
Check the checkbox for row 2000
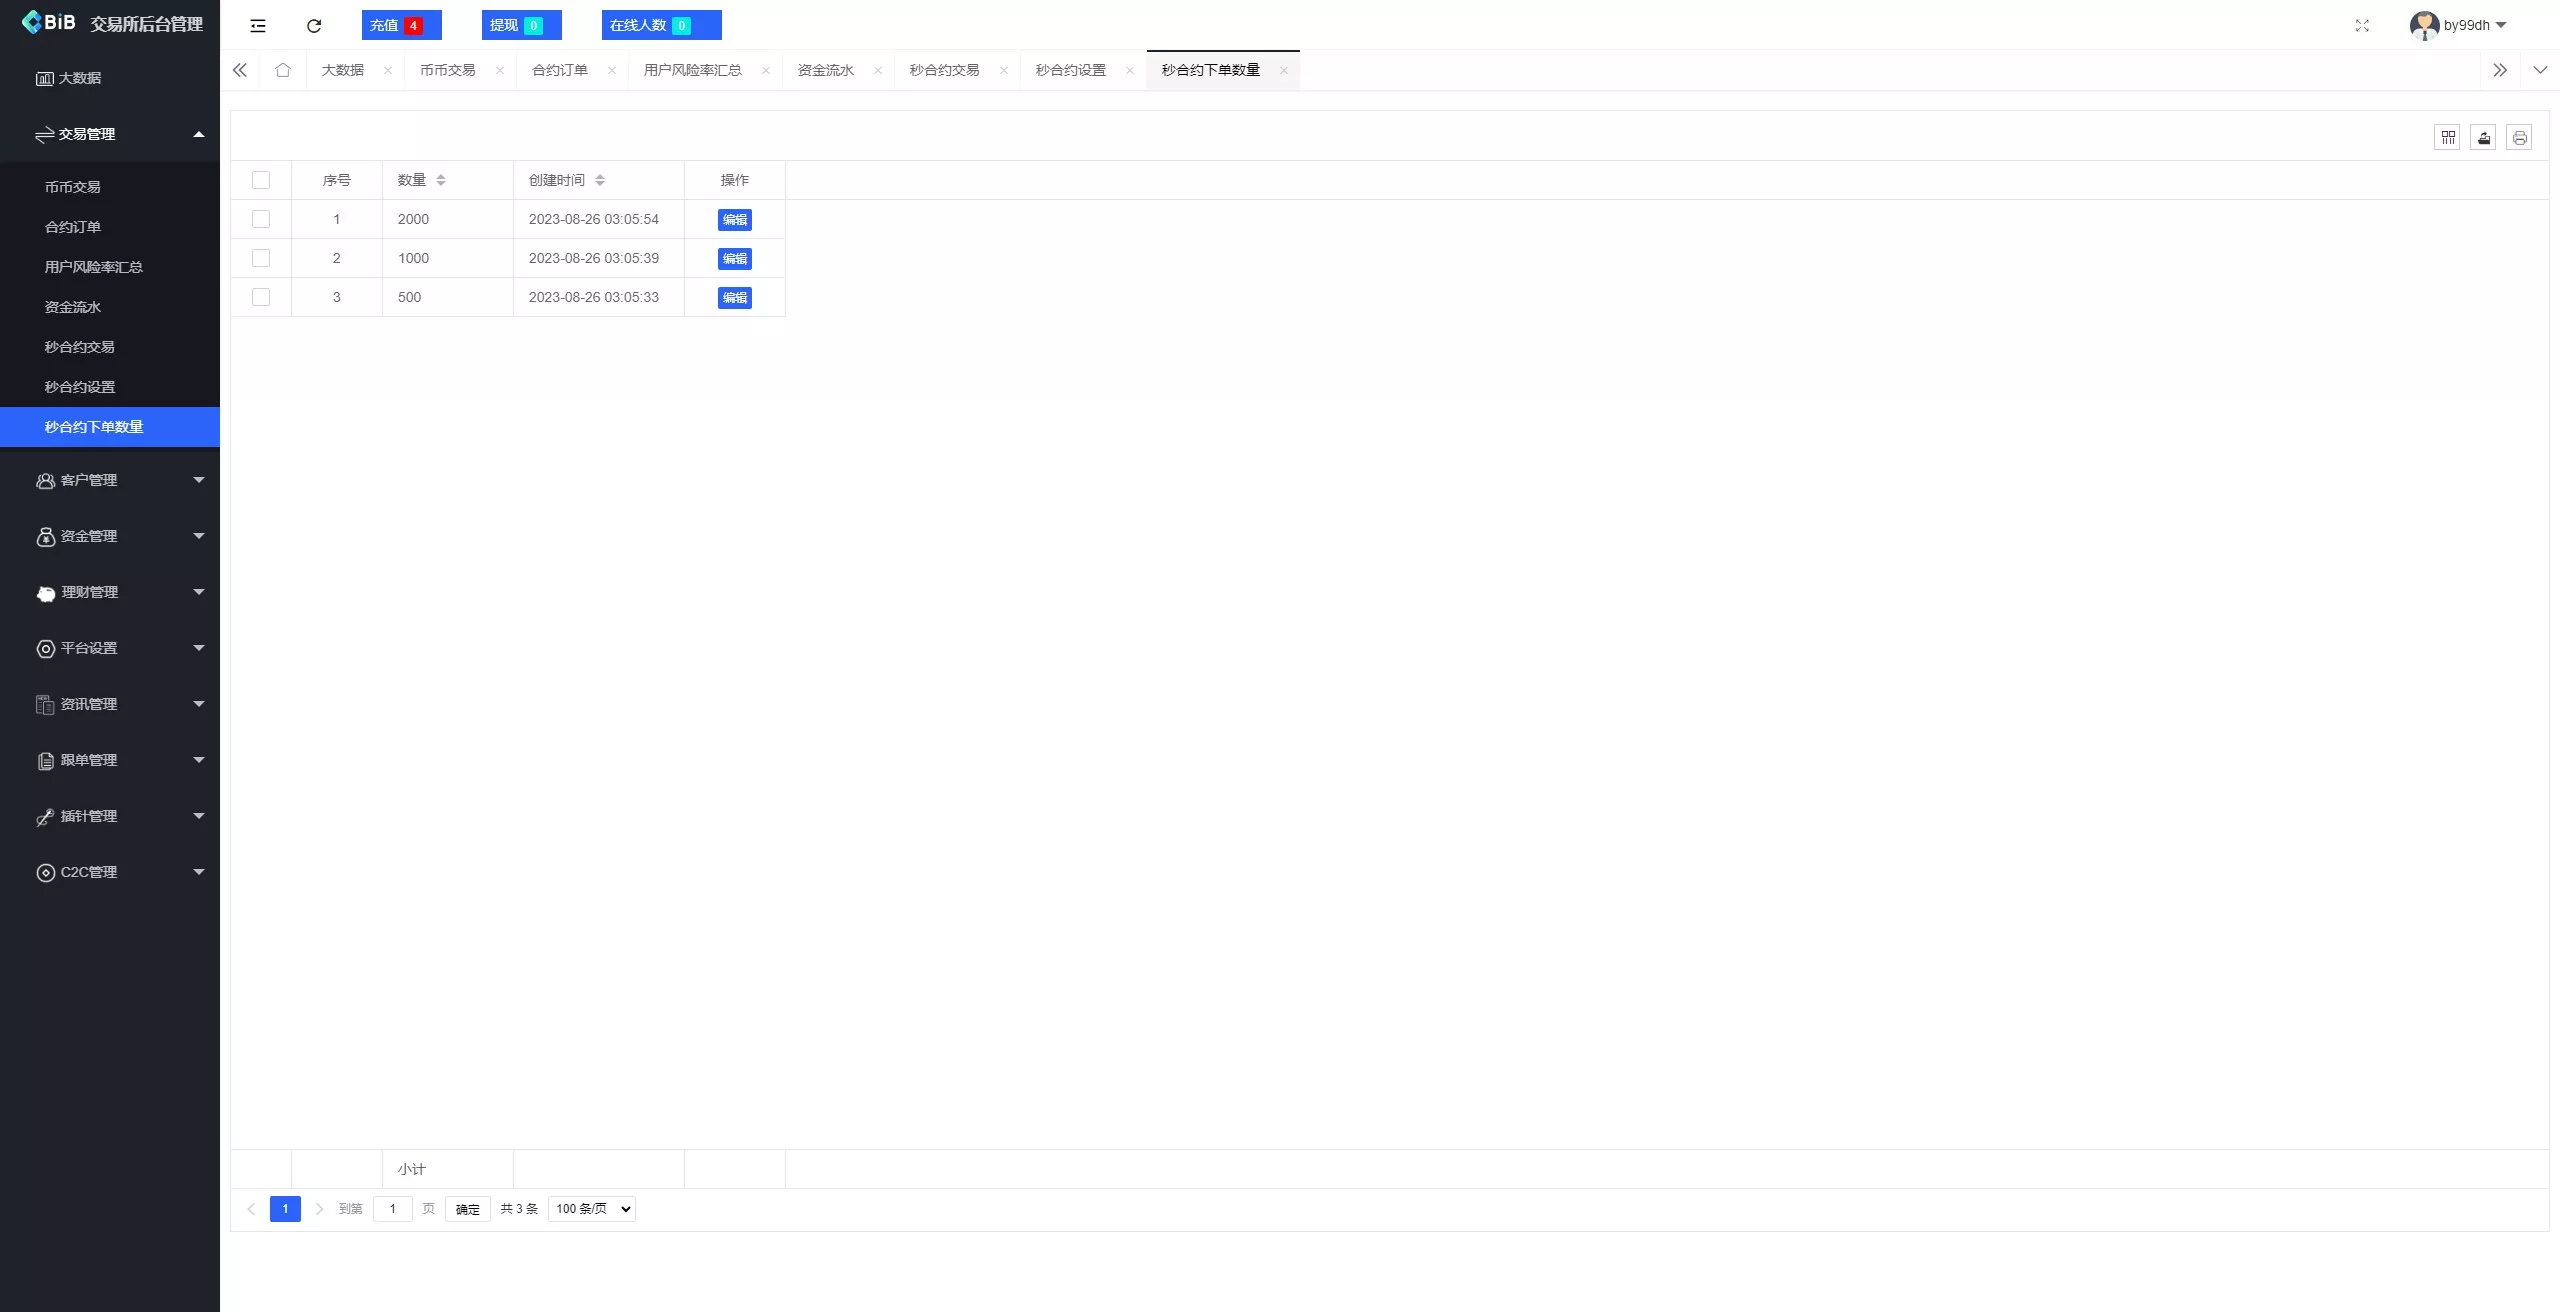(261, 218)
